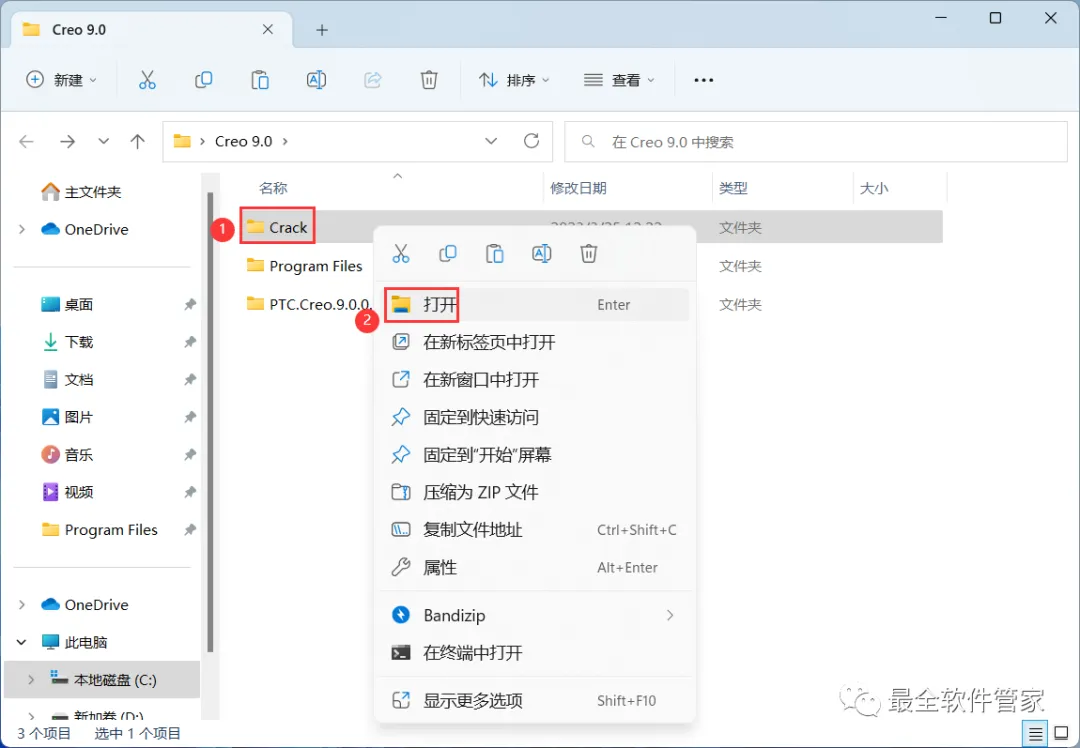
Task: Open 桌面 in the sidebar
Action: (68, 304)
